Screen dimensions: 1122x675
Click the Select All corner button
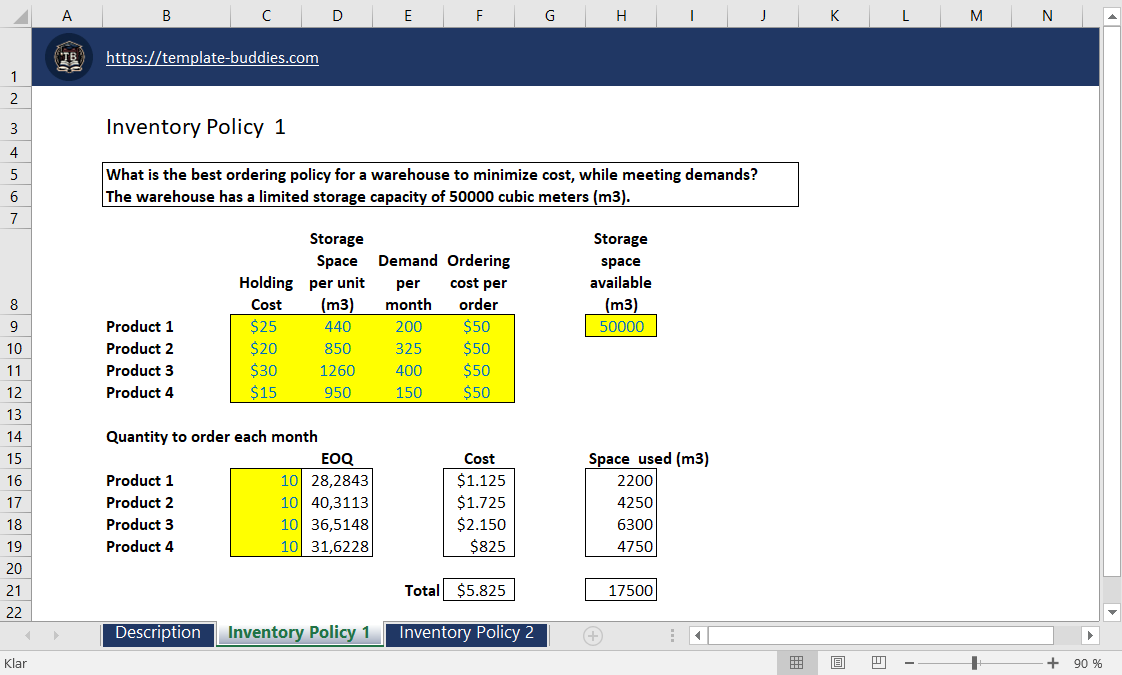[15, 15]
